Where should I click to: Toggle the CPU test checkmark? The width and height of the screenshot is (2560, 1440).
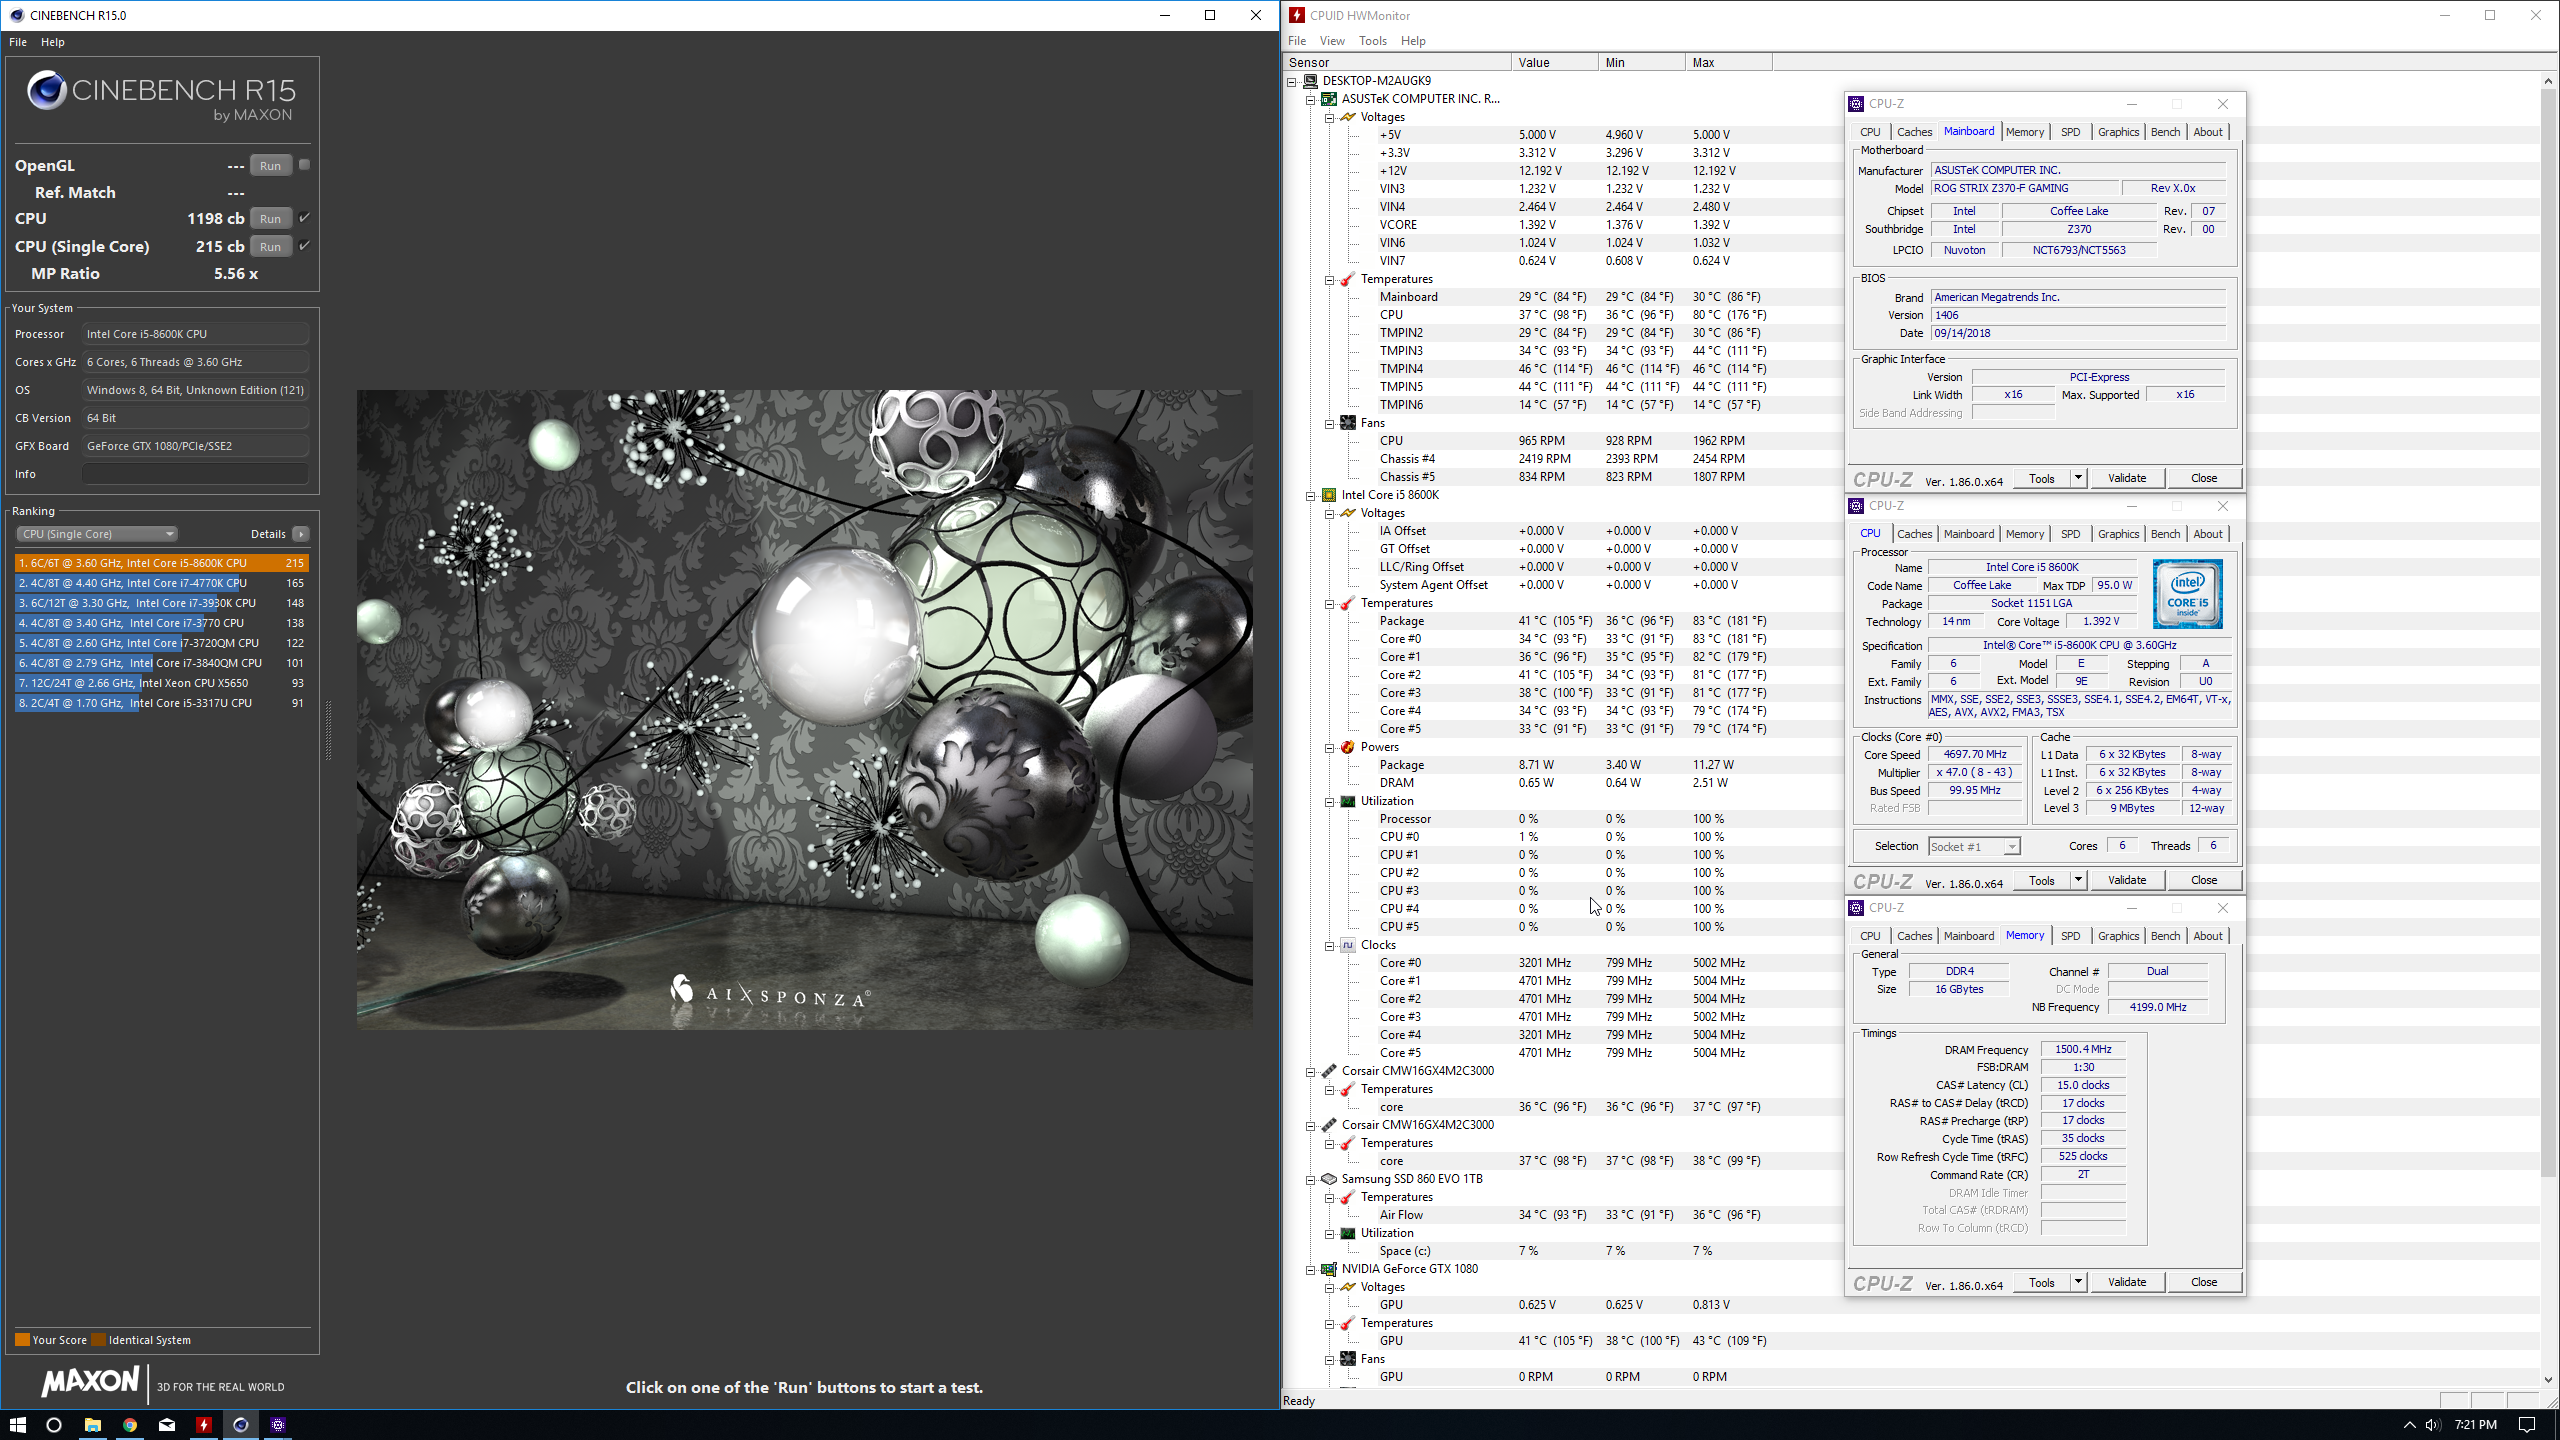pyautogui.click(x=304, y=217)
